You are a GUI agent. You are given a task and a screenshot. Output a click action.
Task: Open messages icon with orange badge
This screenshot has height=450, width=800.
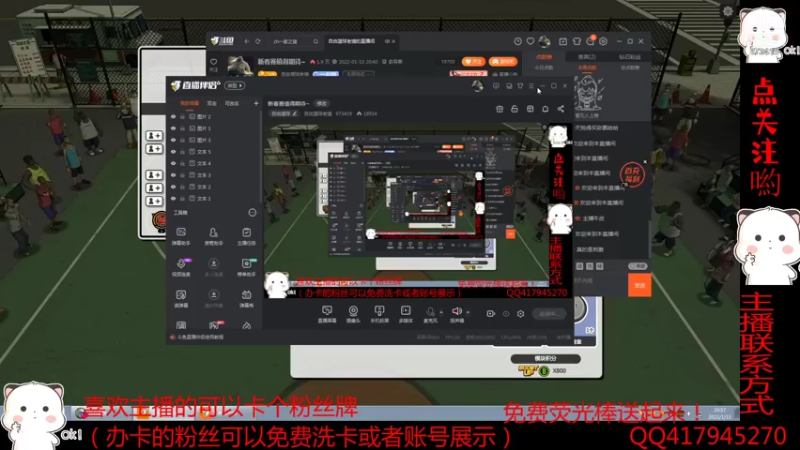point(590,41)
